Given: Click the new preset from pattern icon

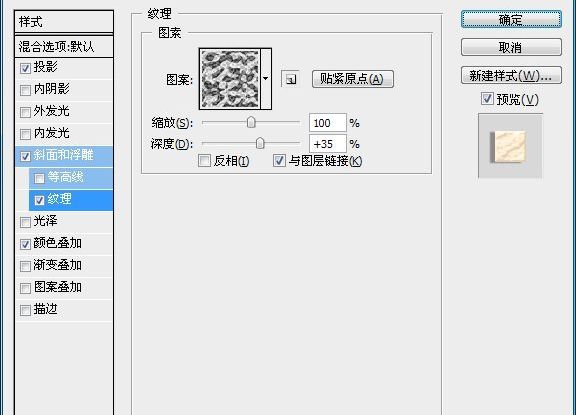Looking at the screenshot, I should 291,79.
